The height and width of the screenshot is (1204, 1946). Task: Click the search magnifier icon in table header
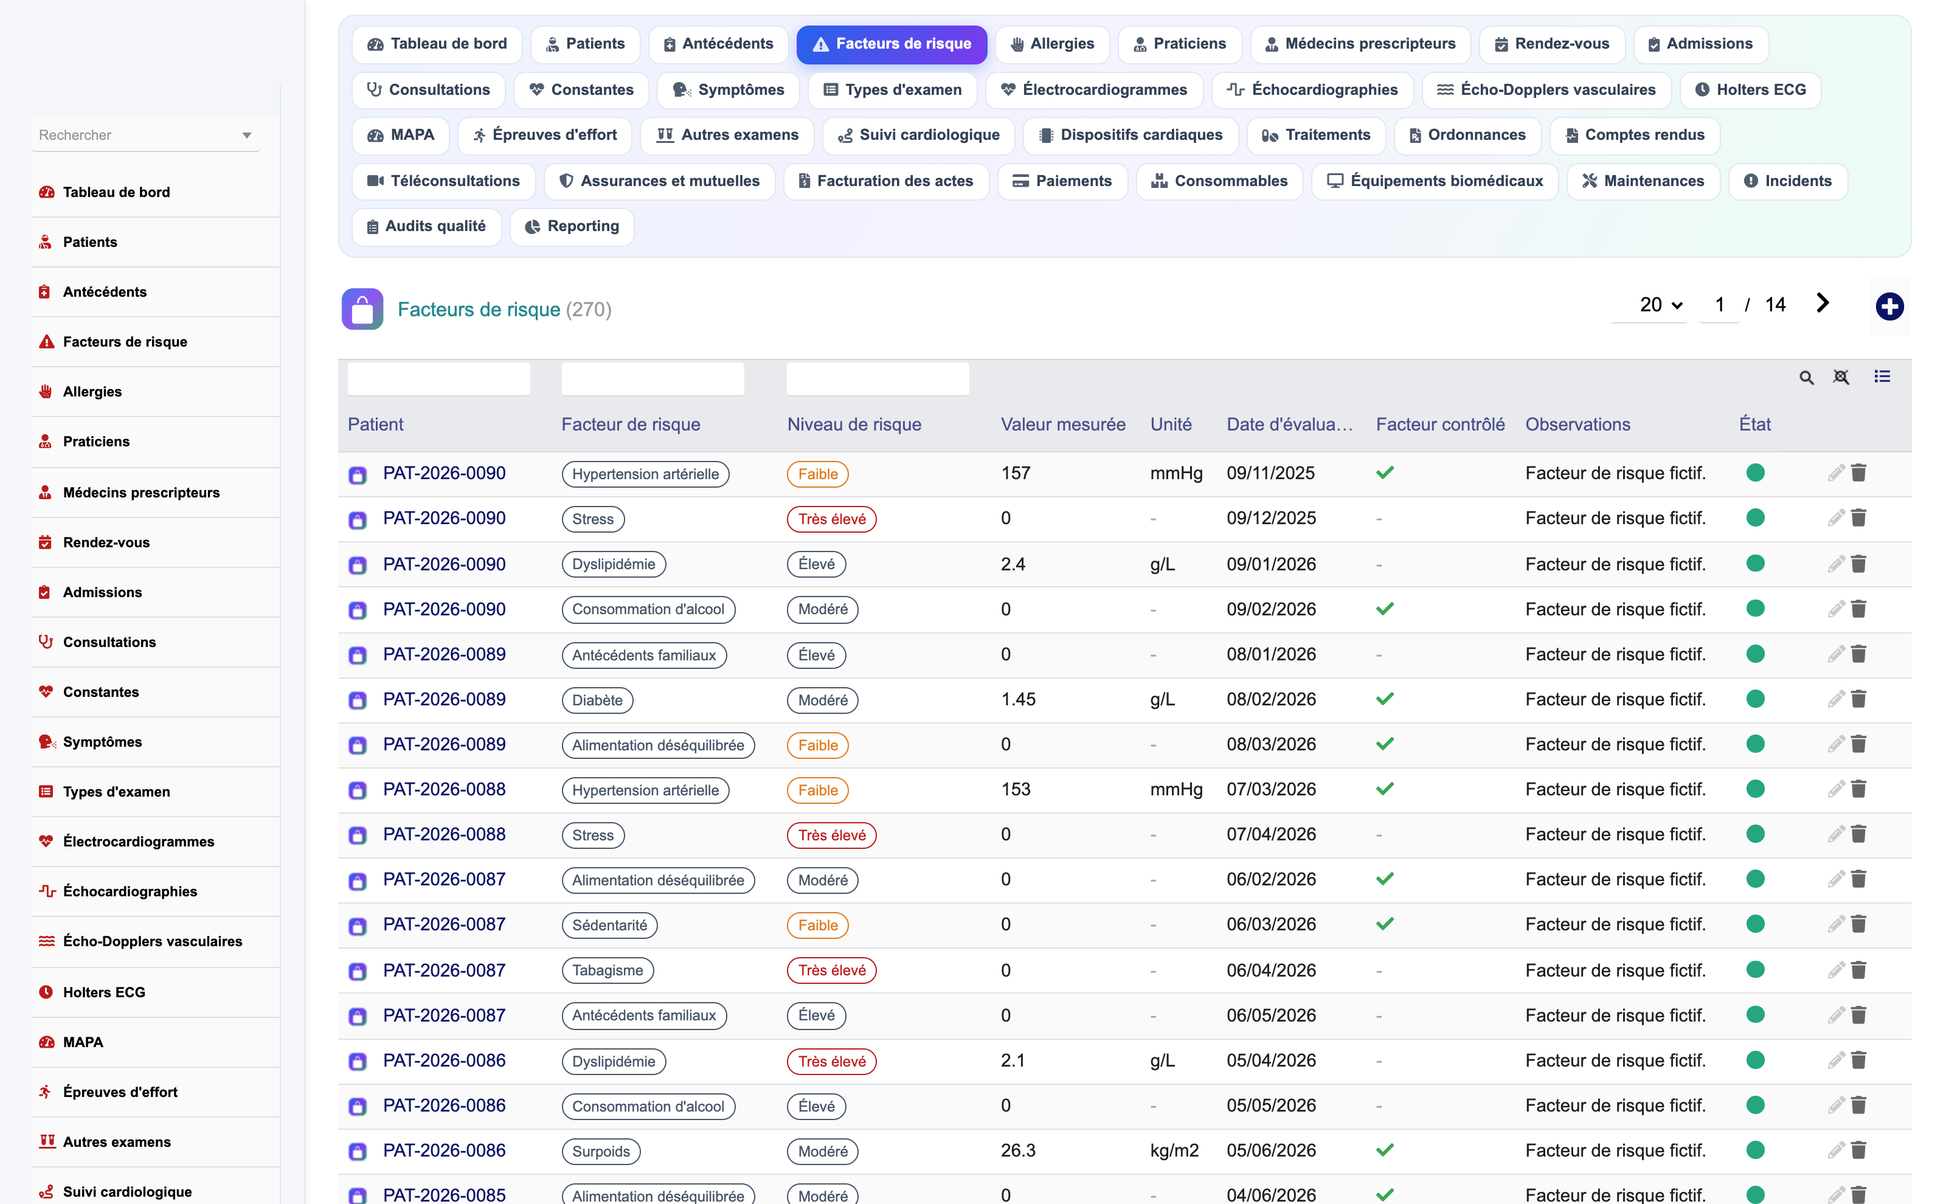point(1806,378)
